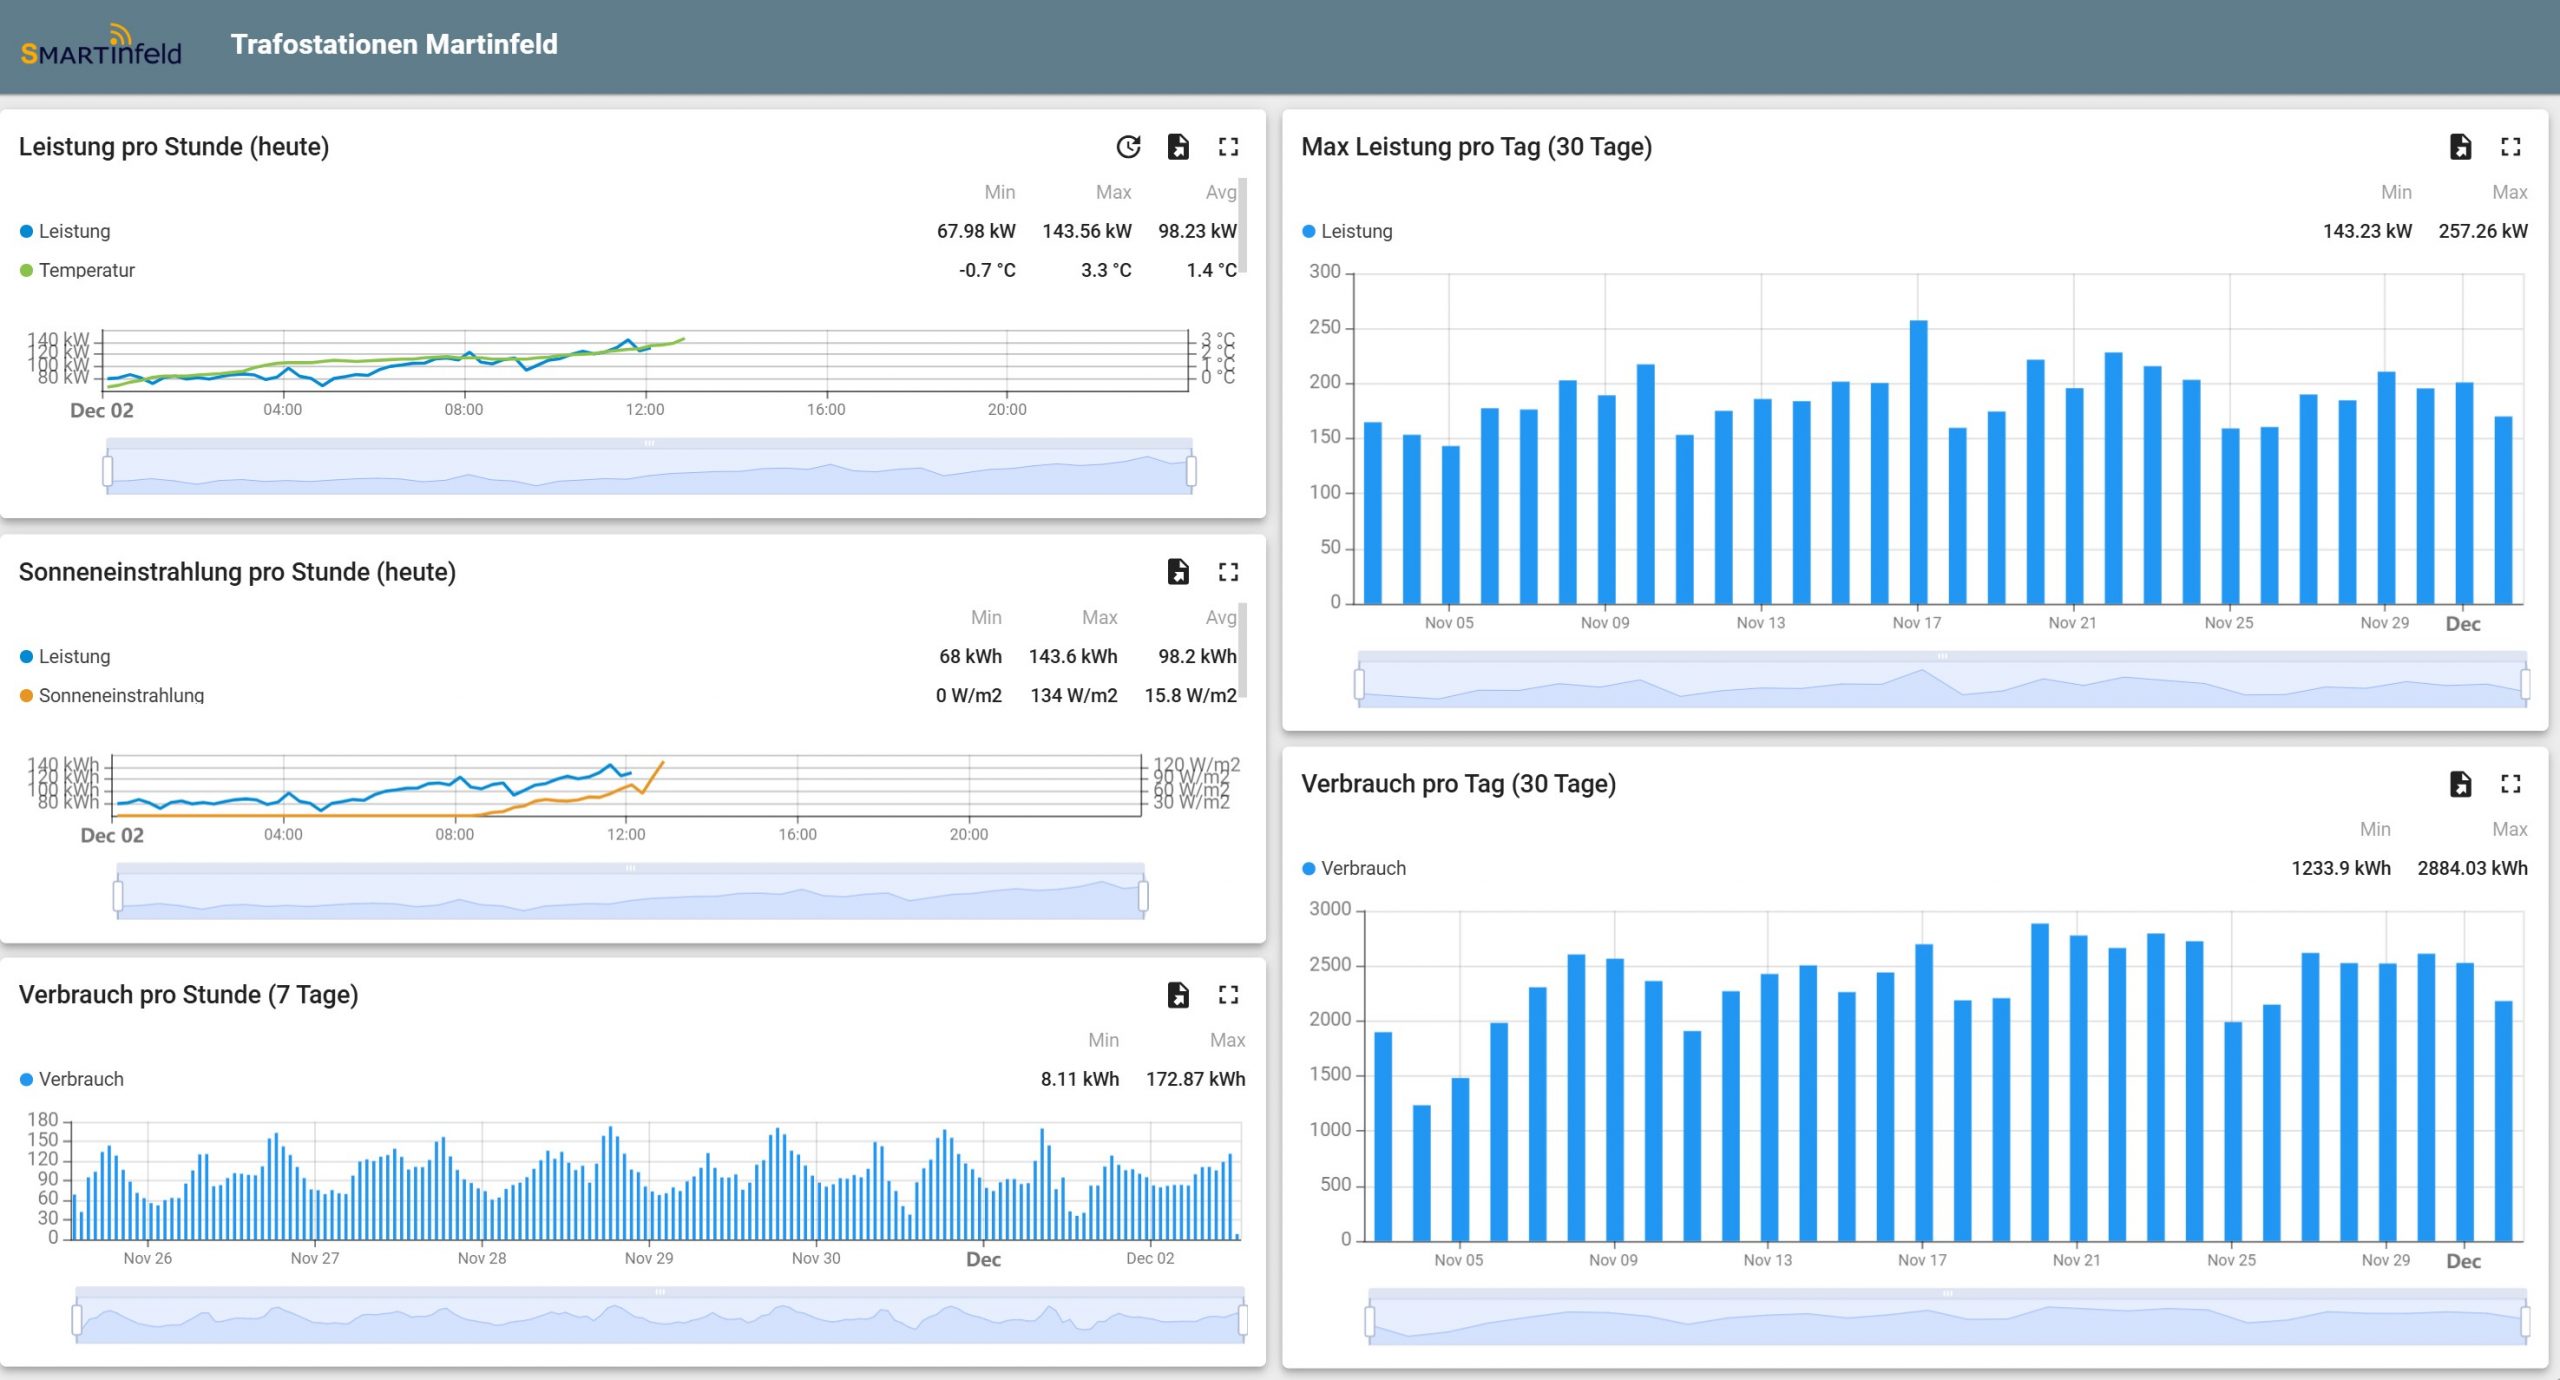Toggle the Temperatur legend series

(86, 270)
